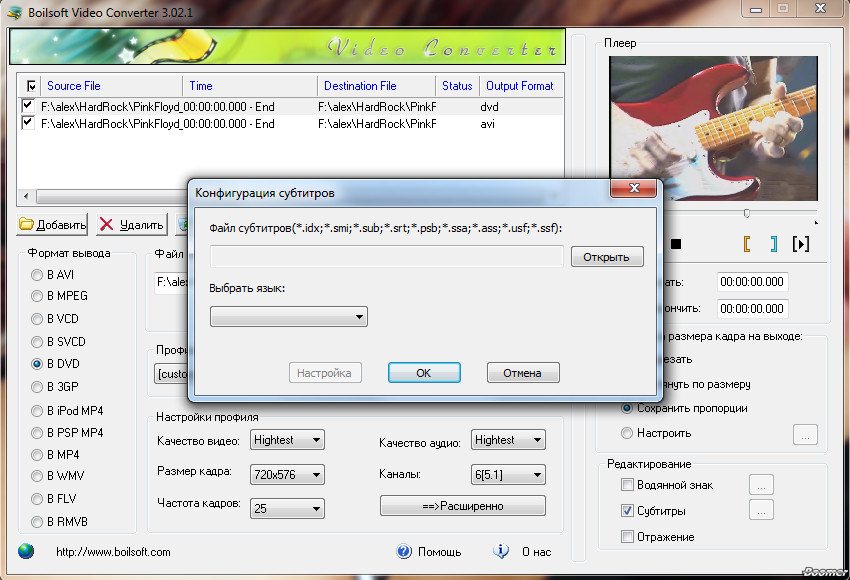
Task: Click the folder icon on the Добавить button
Action: click(x=26, y=224)
